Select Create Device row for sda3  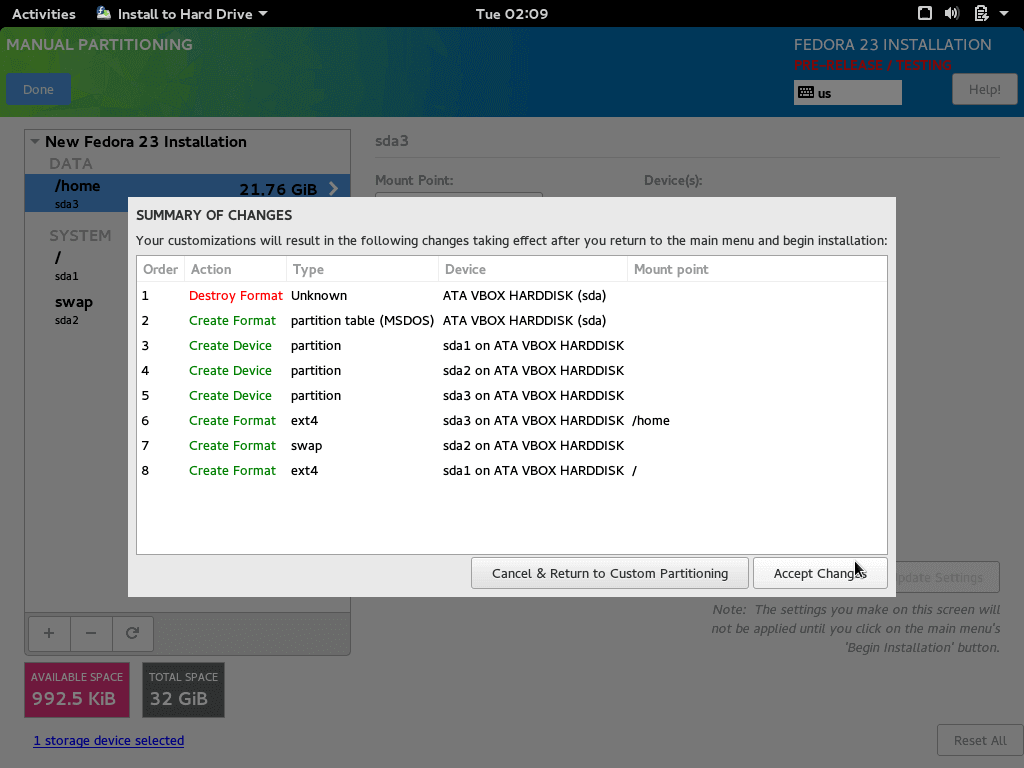511,396
